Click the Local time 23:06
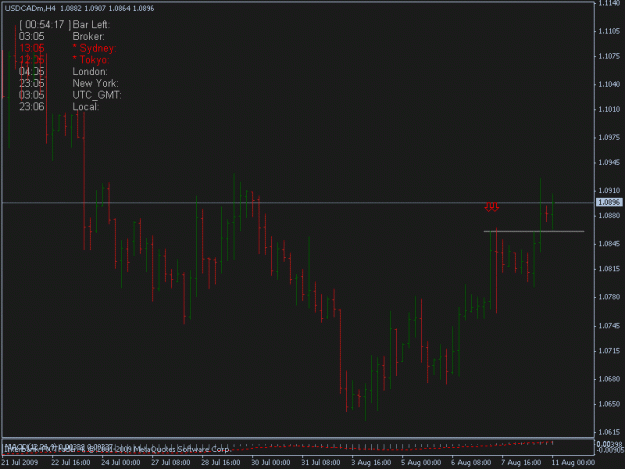 pos(31,107)
